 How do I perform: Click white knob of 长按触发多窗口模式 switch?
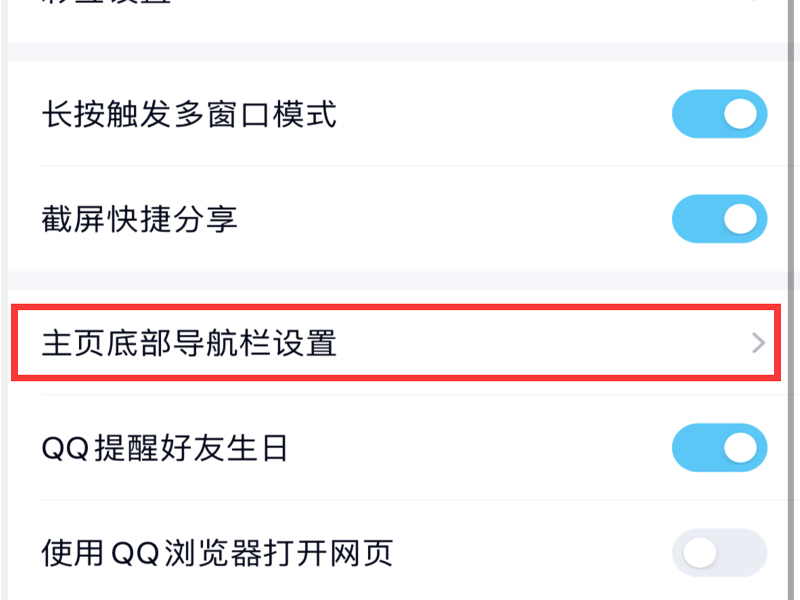[x=741, y=114]
